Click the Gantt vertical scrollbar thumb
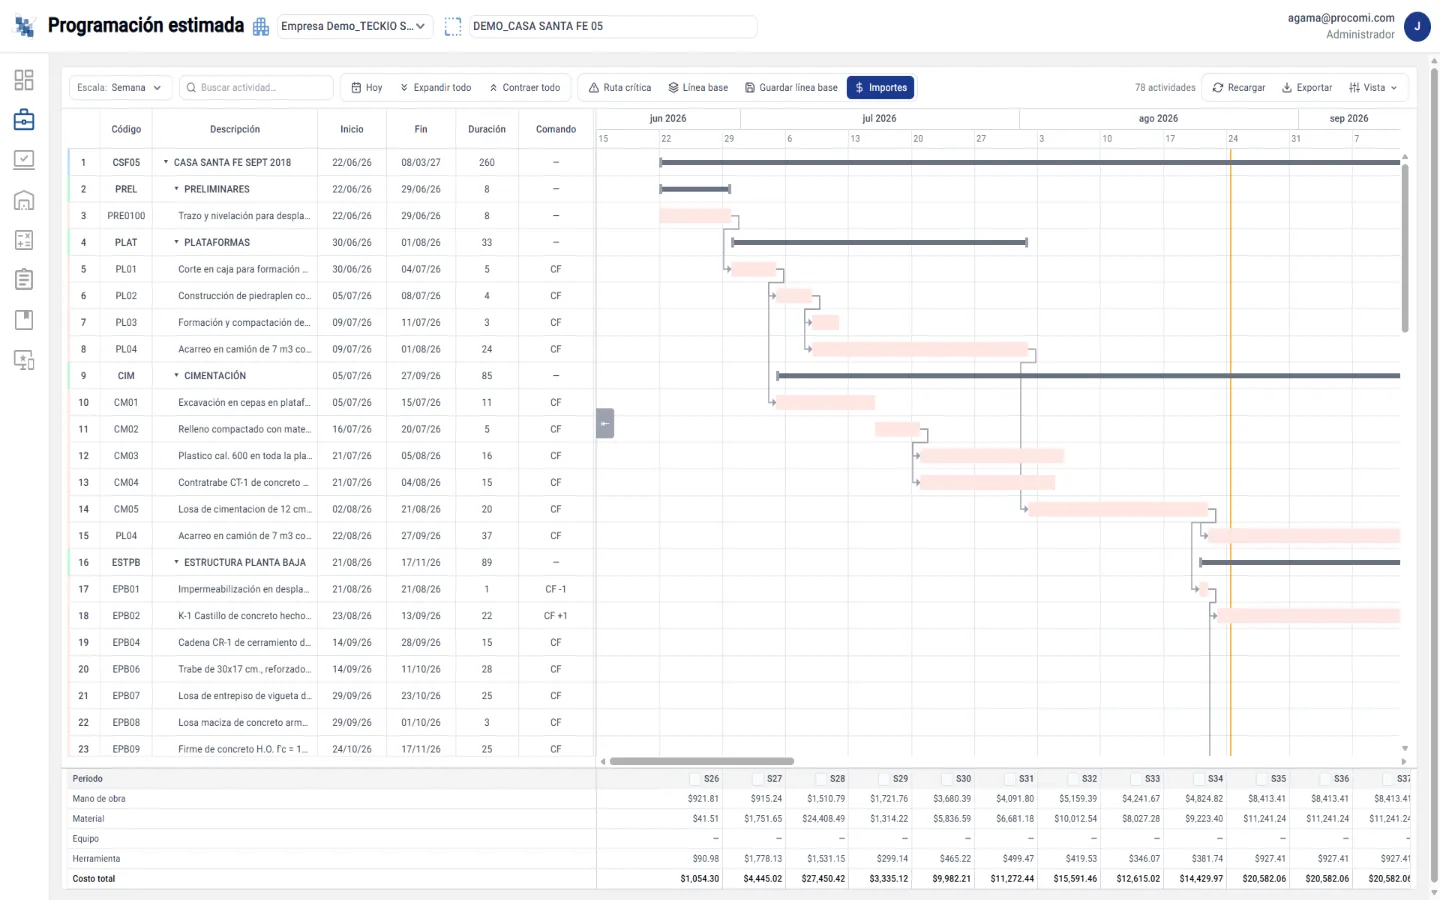The width and height of the screenshot is (1440, 900). coord(1405,248)
